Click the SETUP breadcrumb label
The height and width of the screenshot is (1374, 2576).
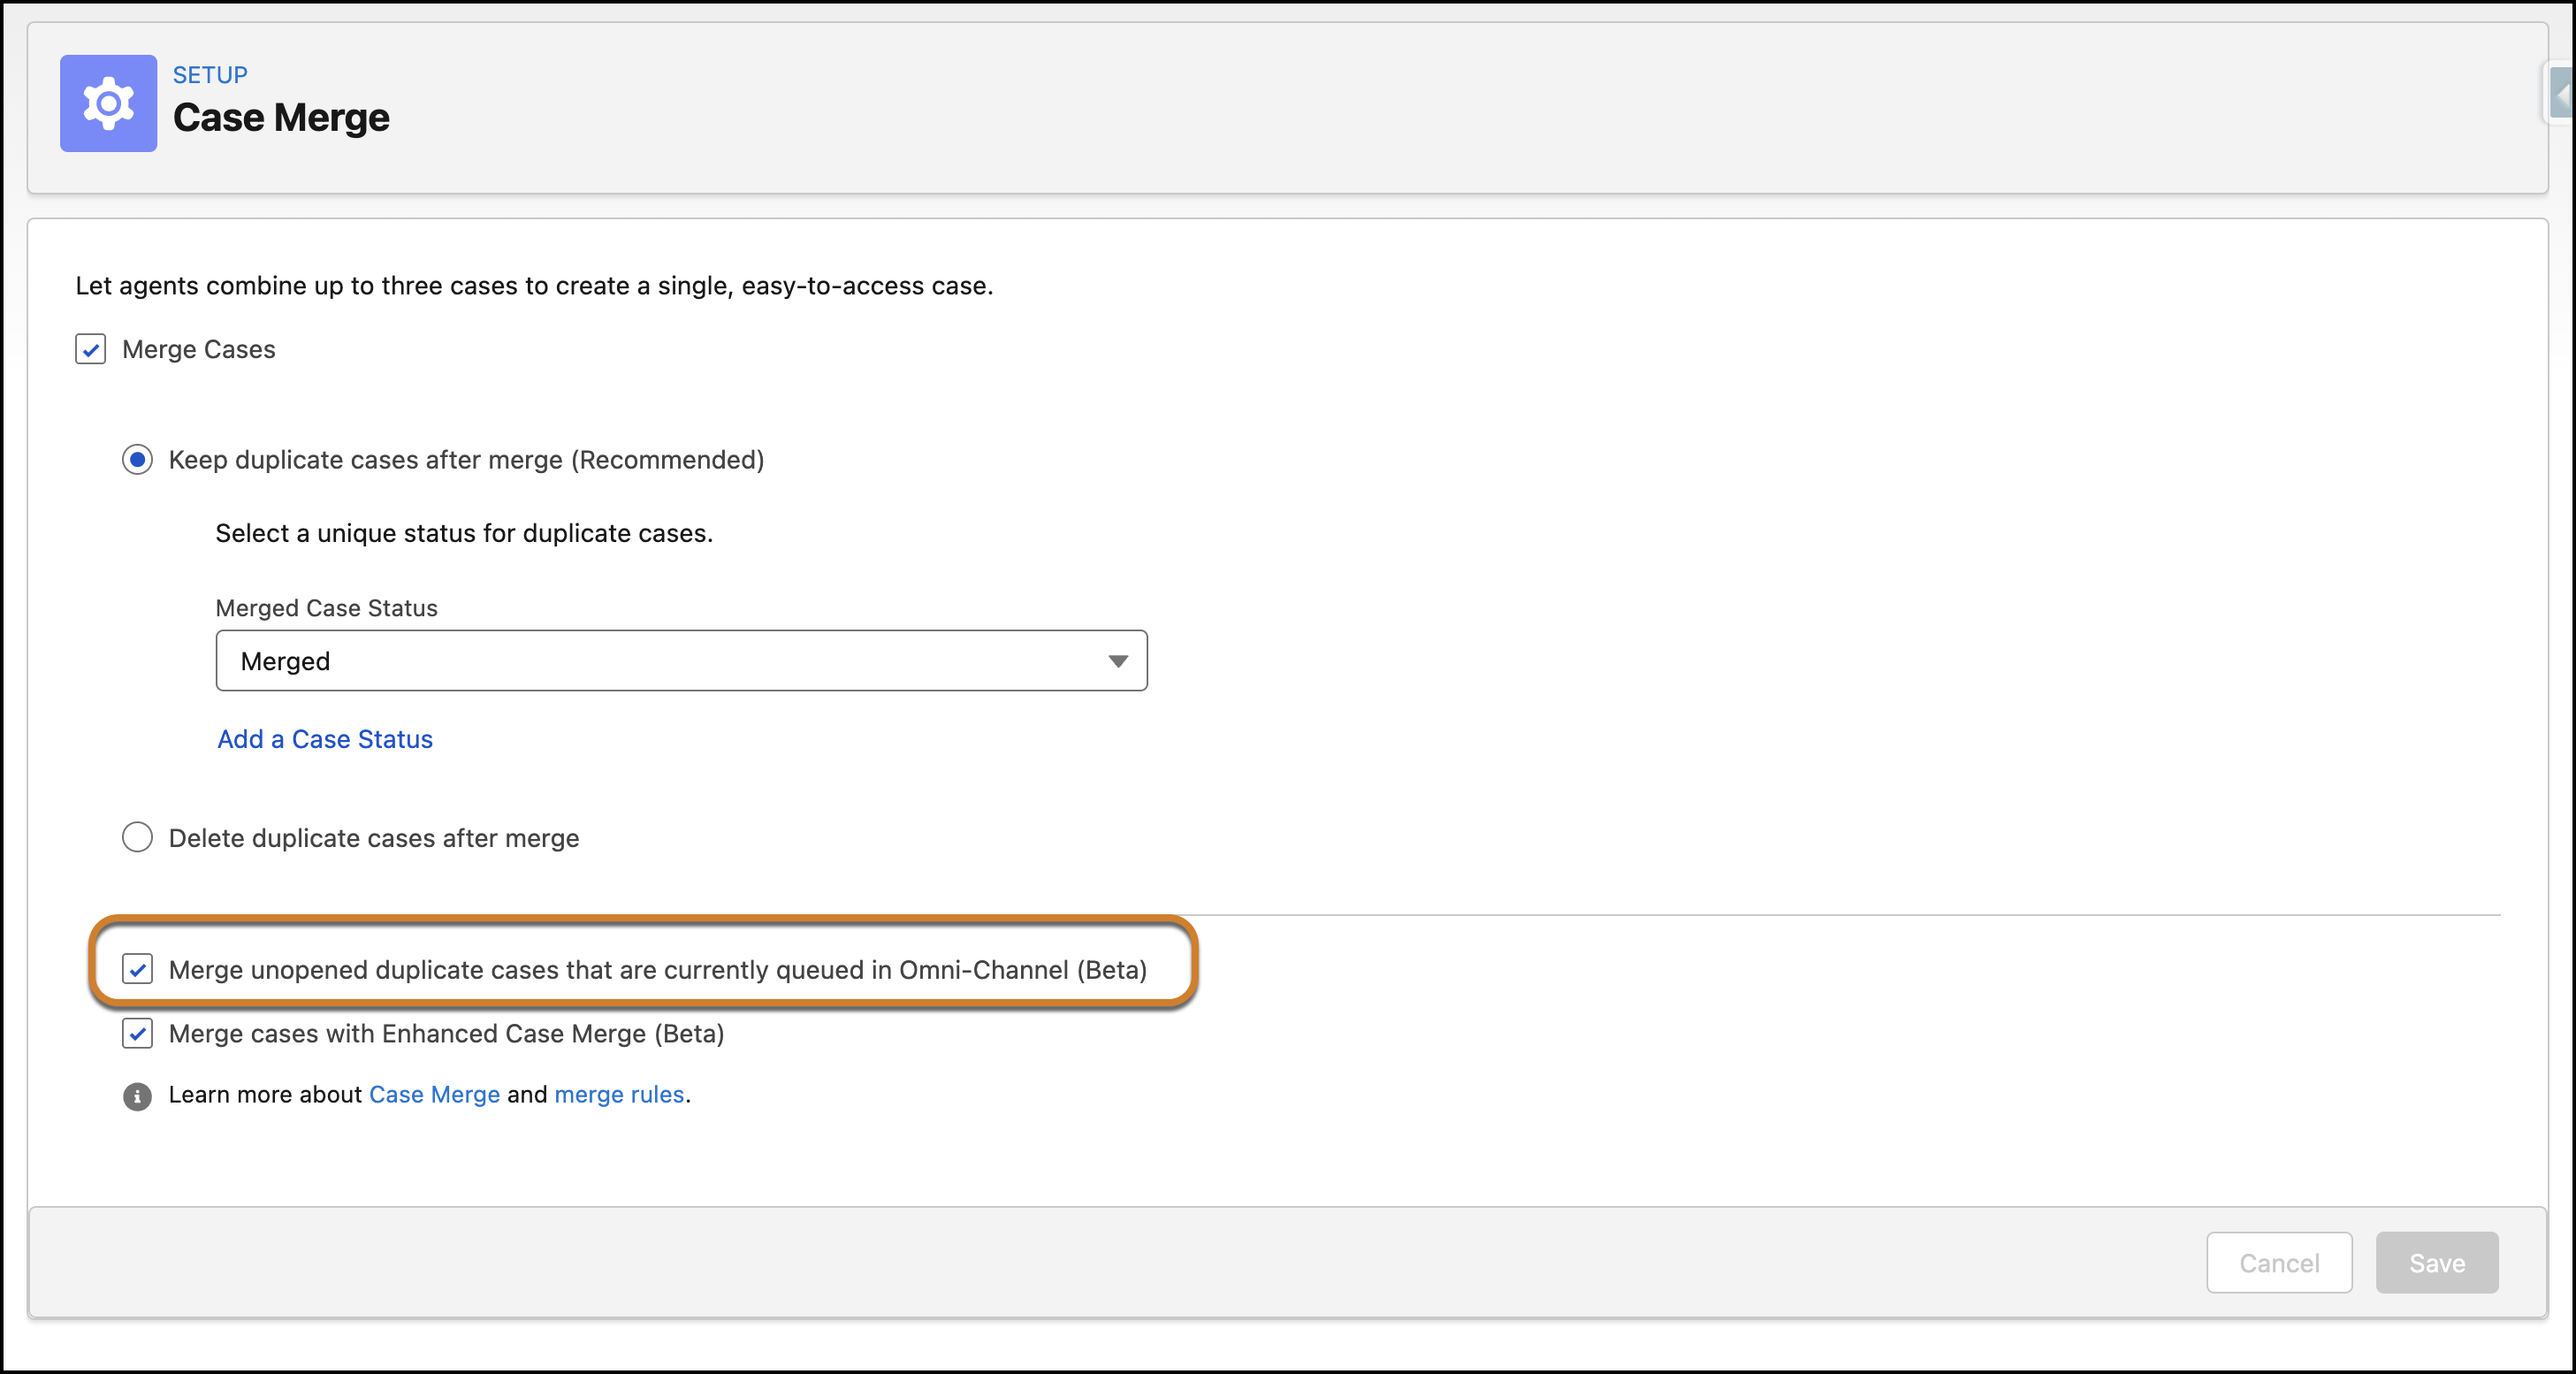tap(210, 75)
